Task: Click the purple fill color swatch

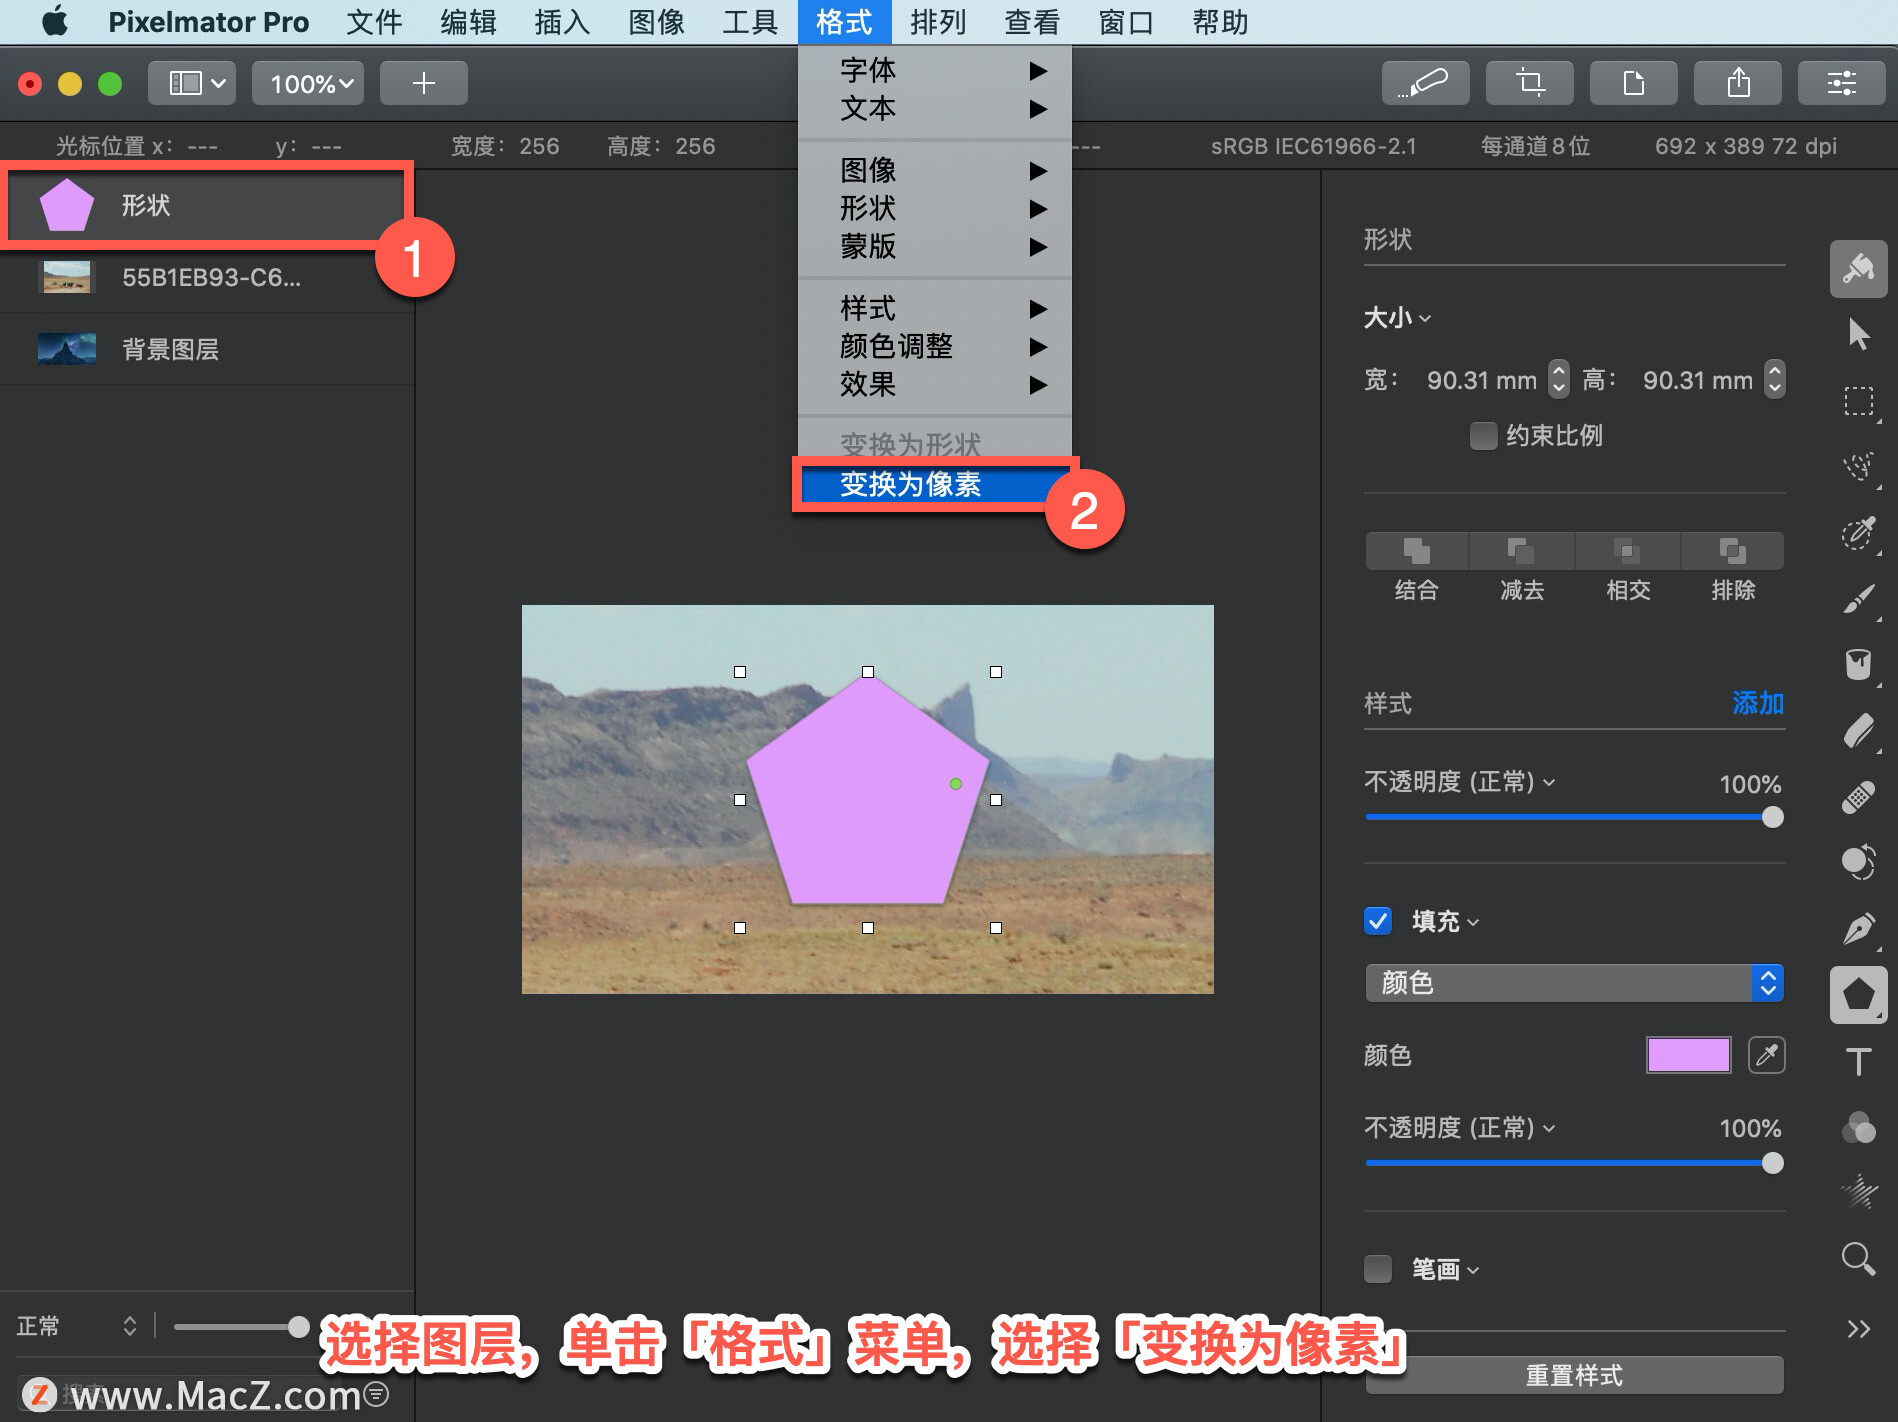Action: pyautogui.click(x=1689, y=1055)
